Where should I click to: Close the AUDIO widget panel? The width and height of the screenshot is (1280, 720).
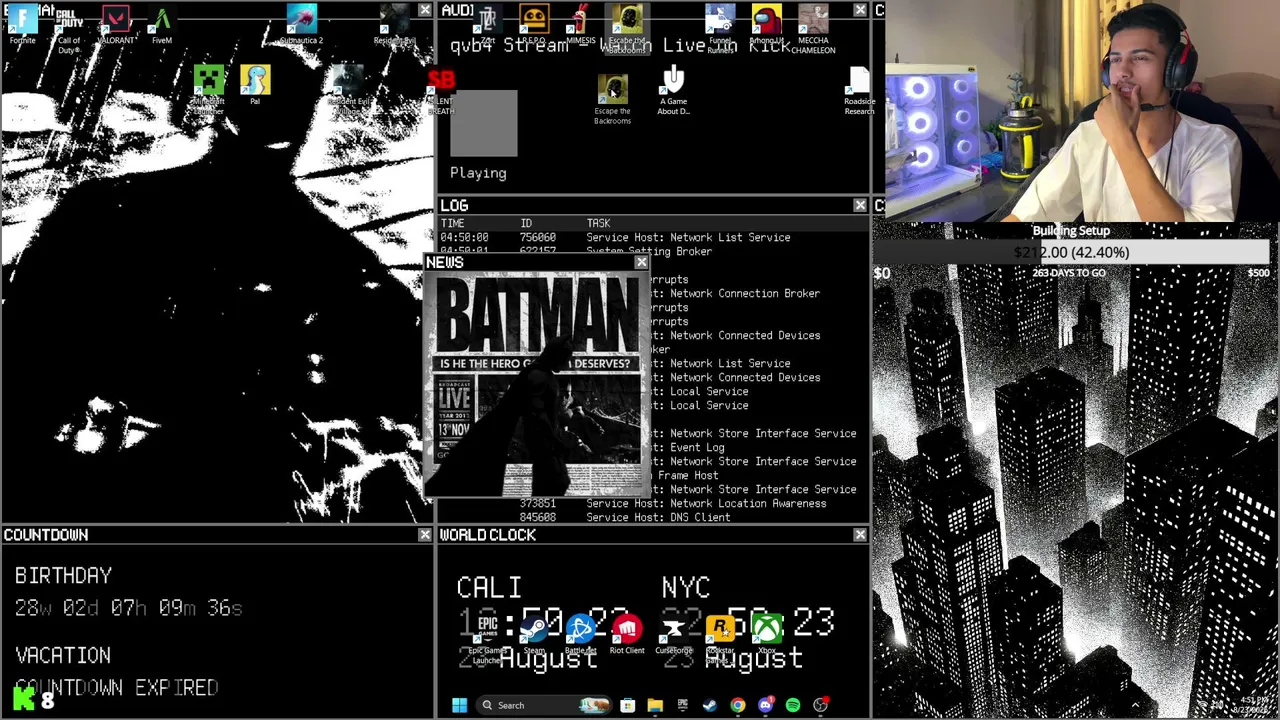click(860, 10)
